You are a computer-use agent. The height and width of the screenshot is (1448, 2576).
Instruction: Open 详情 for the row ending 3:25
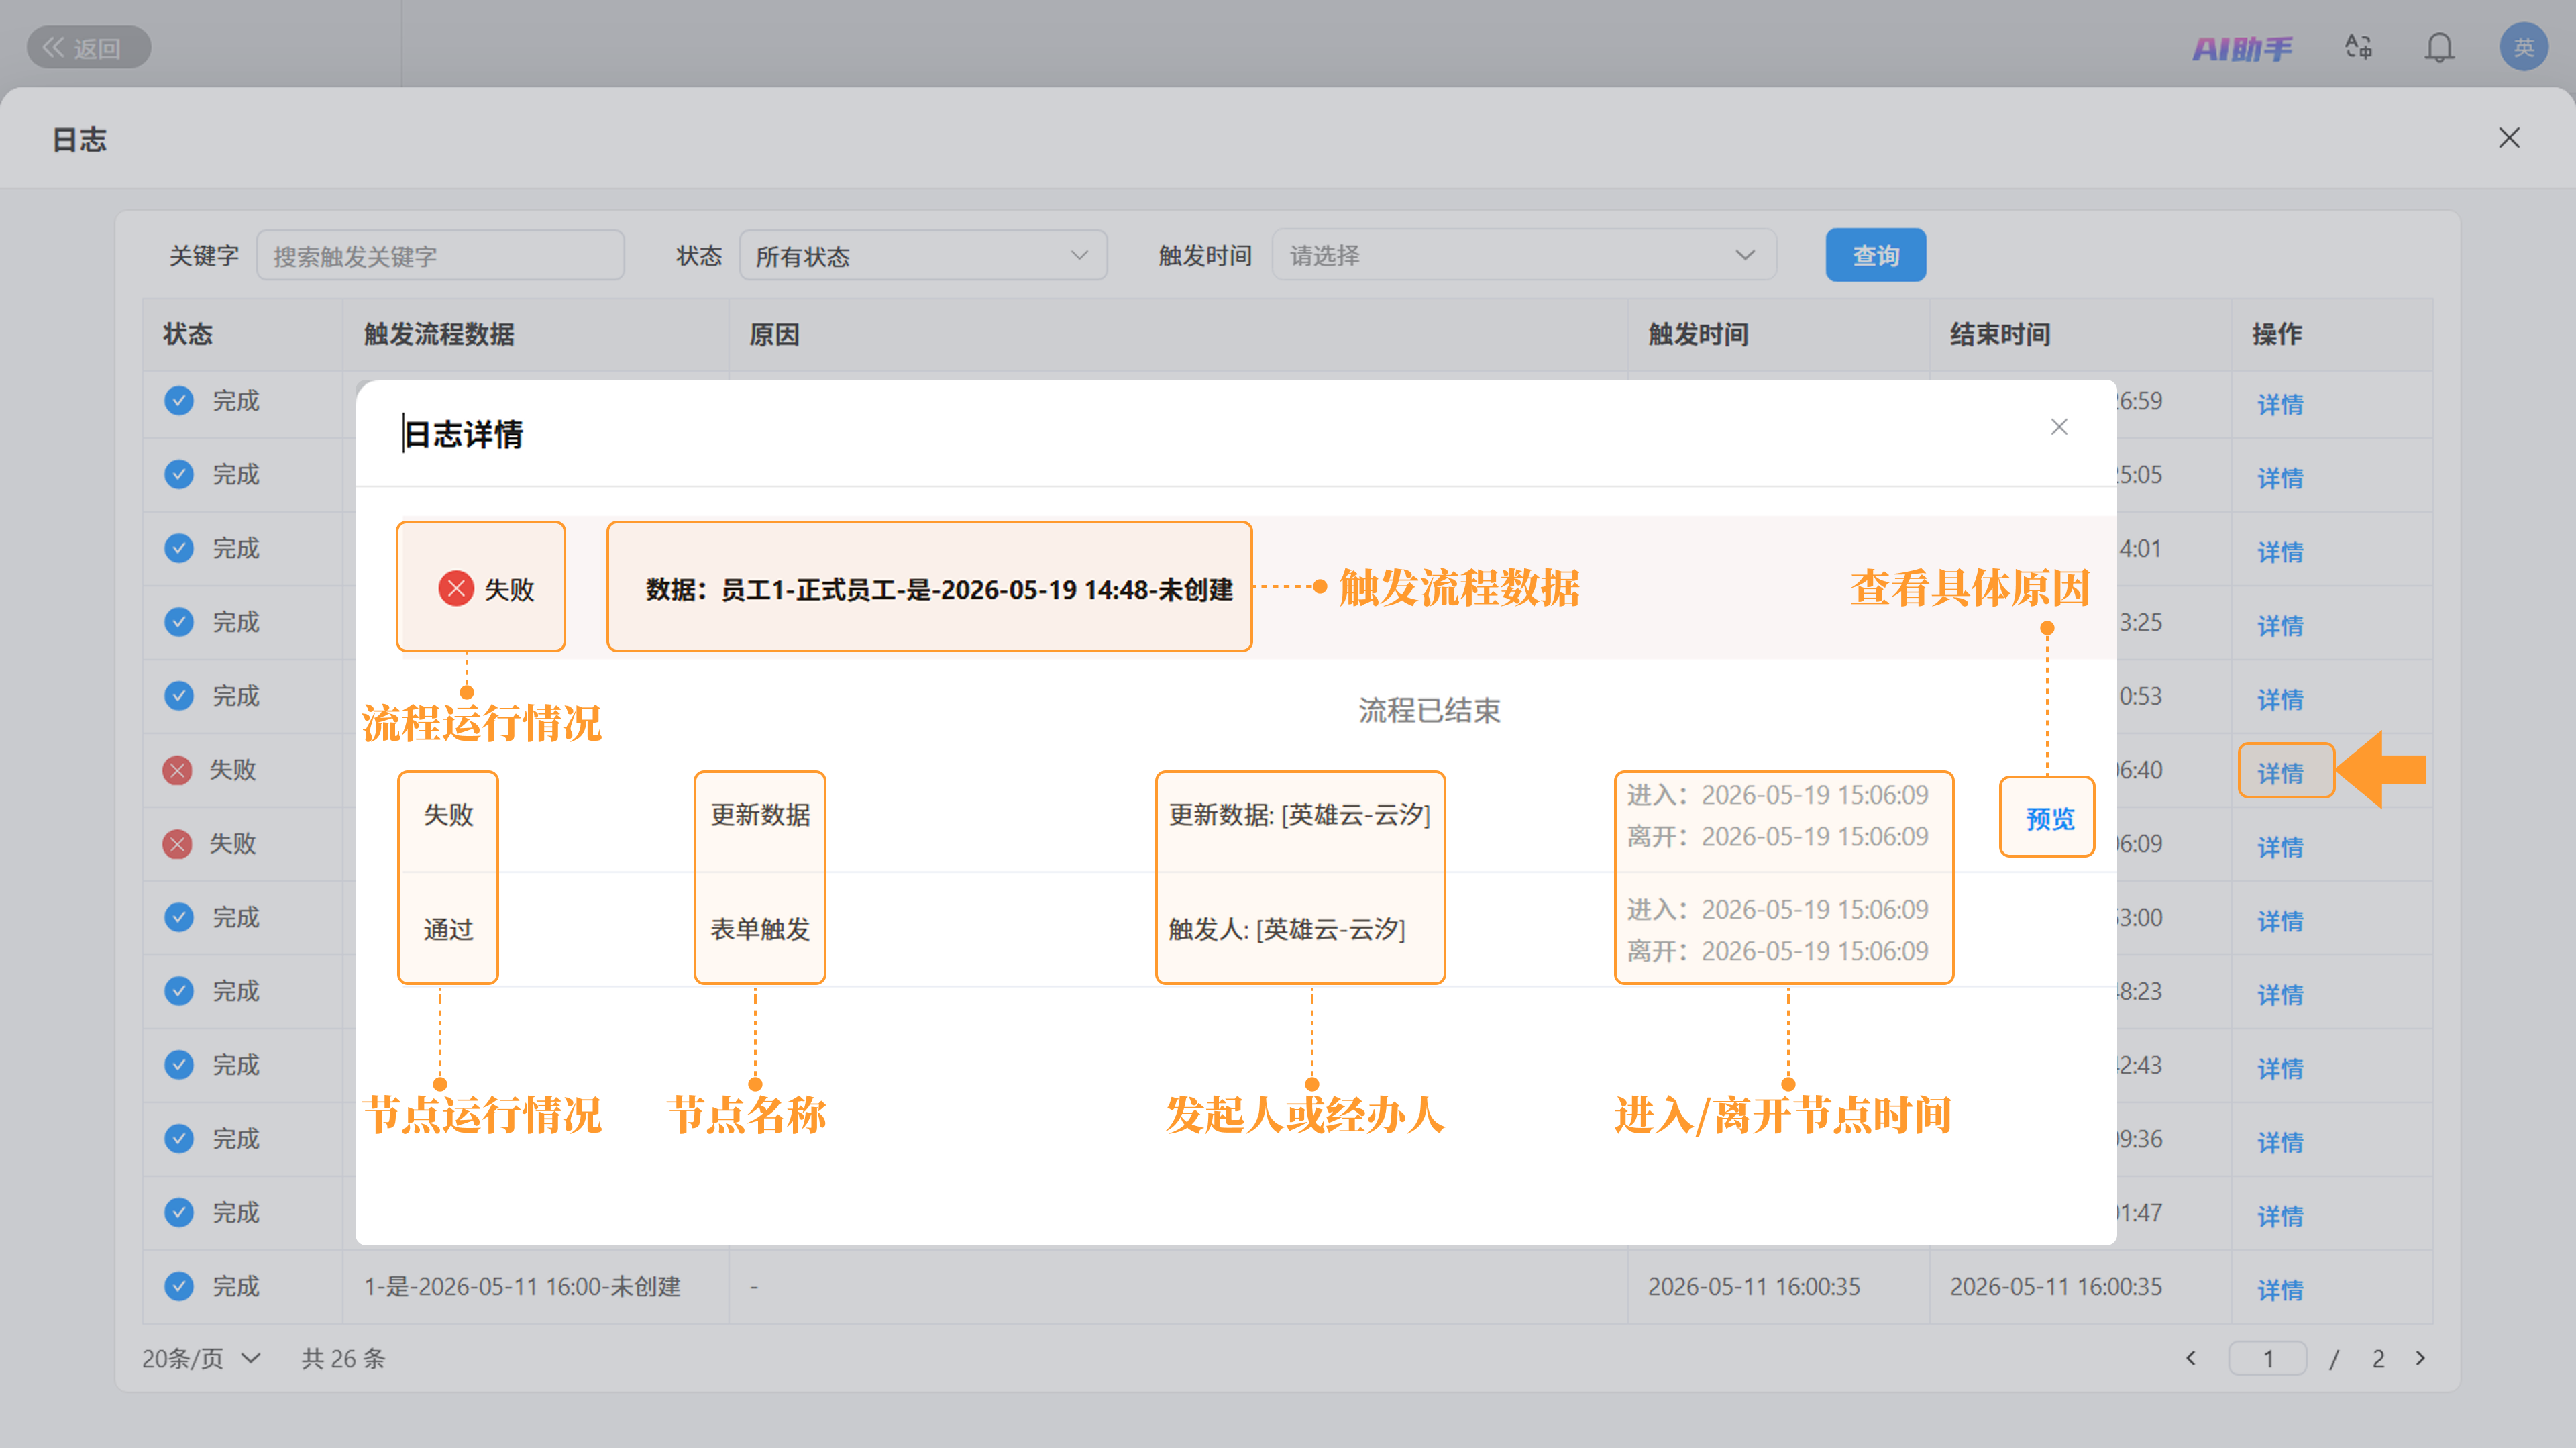[2280, 625]
